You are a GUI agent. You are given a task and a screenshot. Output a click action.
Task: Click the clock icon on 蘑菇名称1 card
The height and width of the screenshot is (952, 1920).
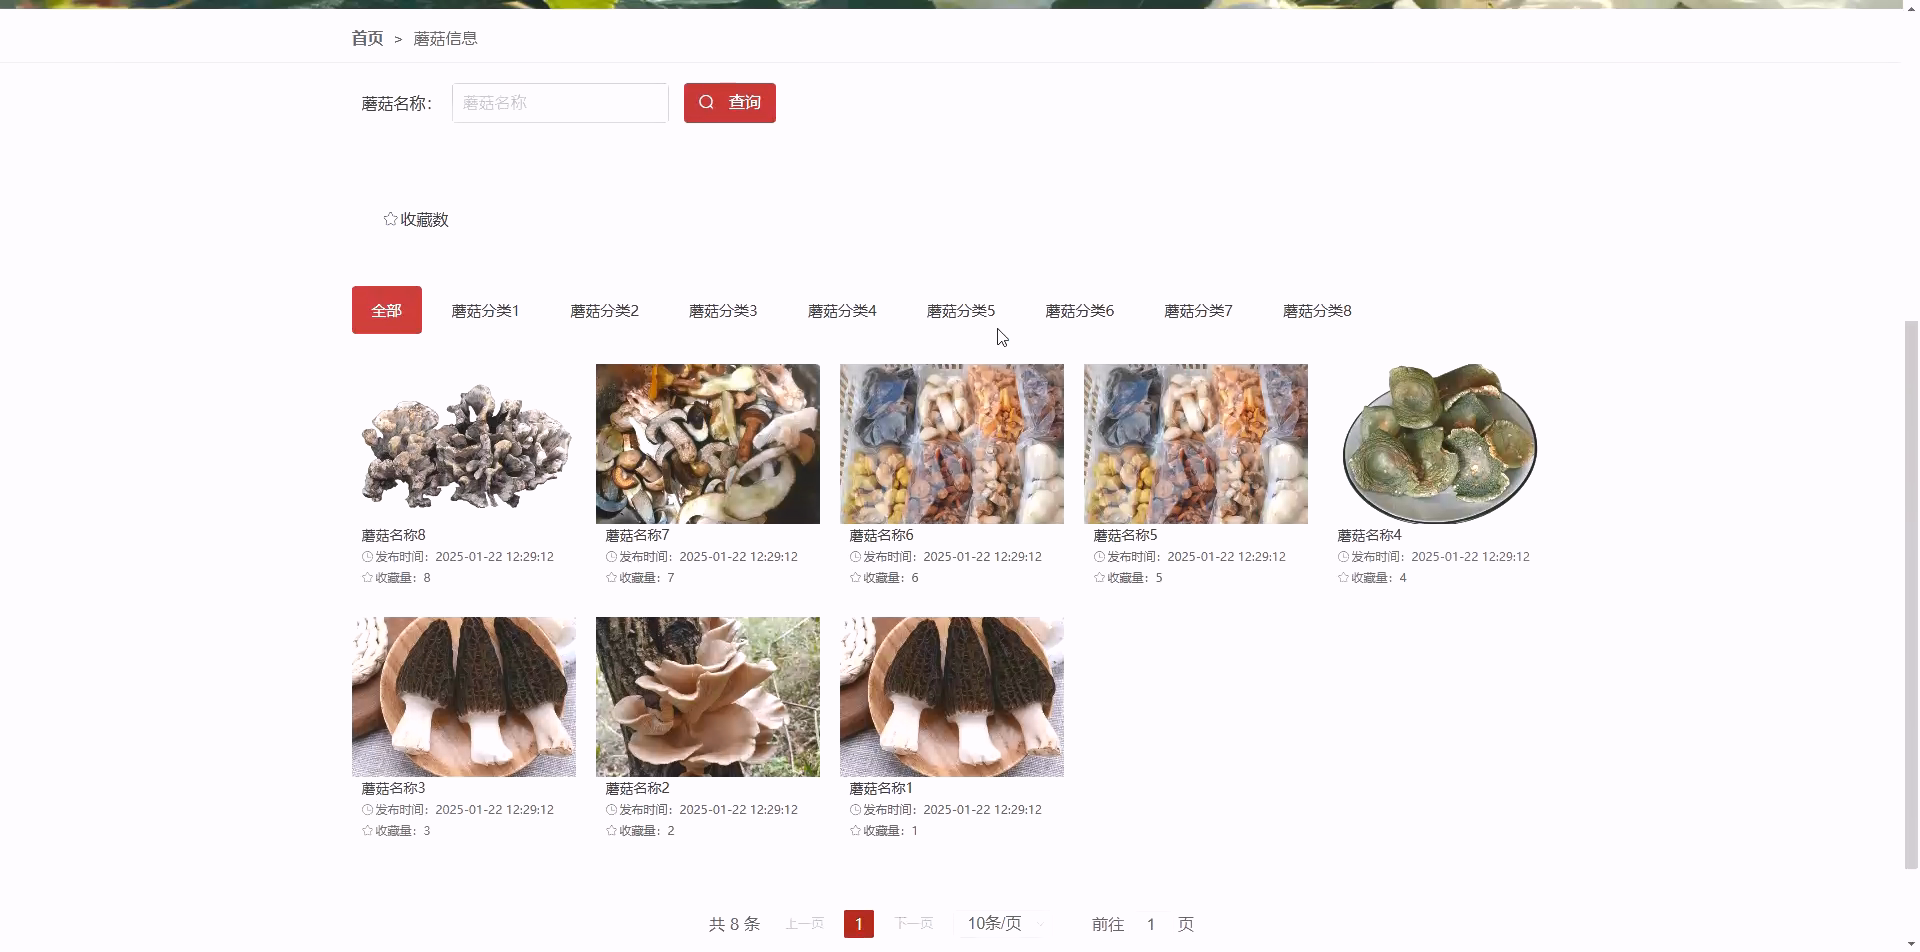[855, 809]
